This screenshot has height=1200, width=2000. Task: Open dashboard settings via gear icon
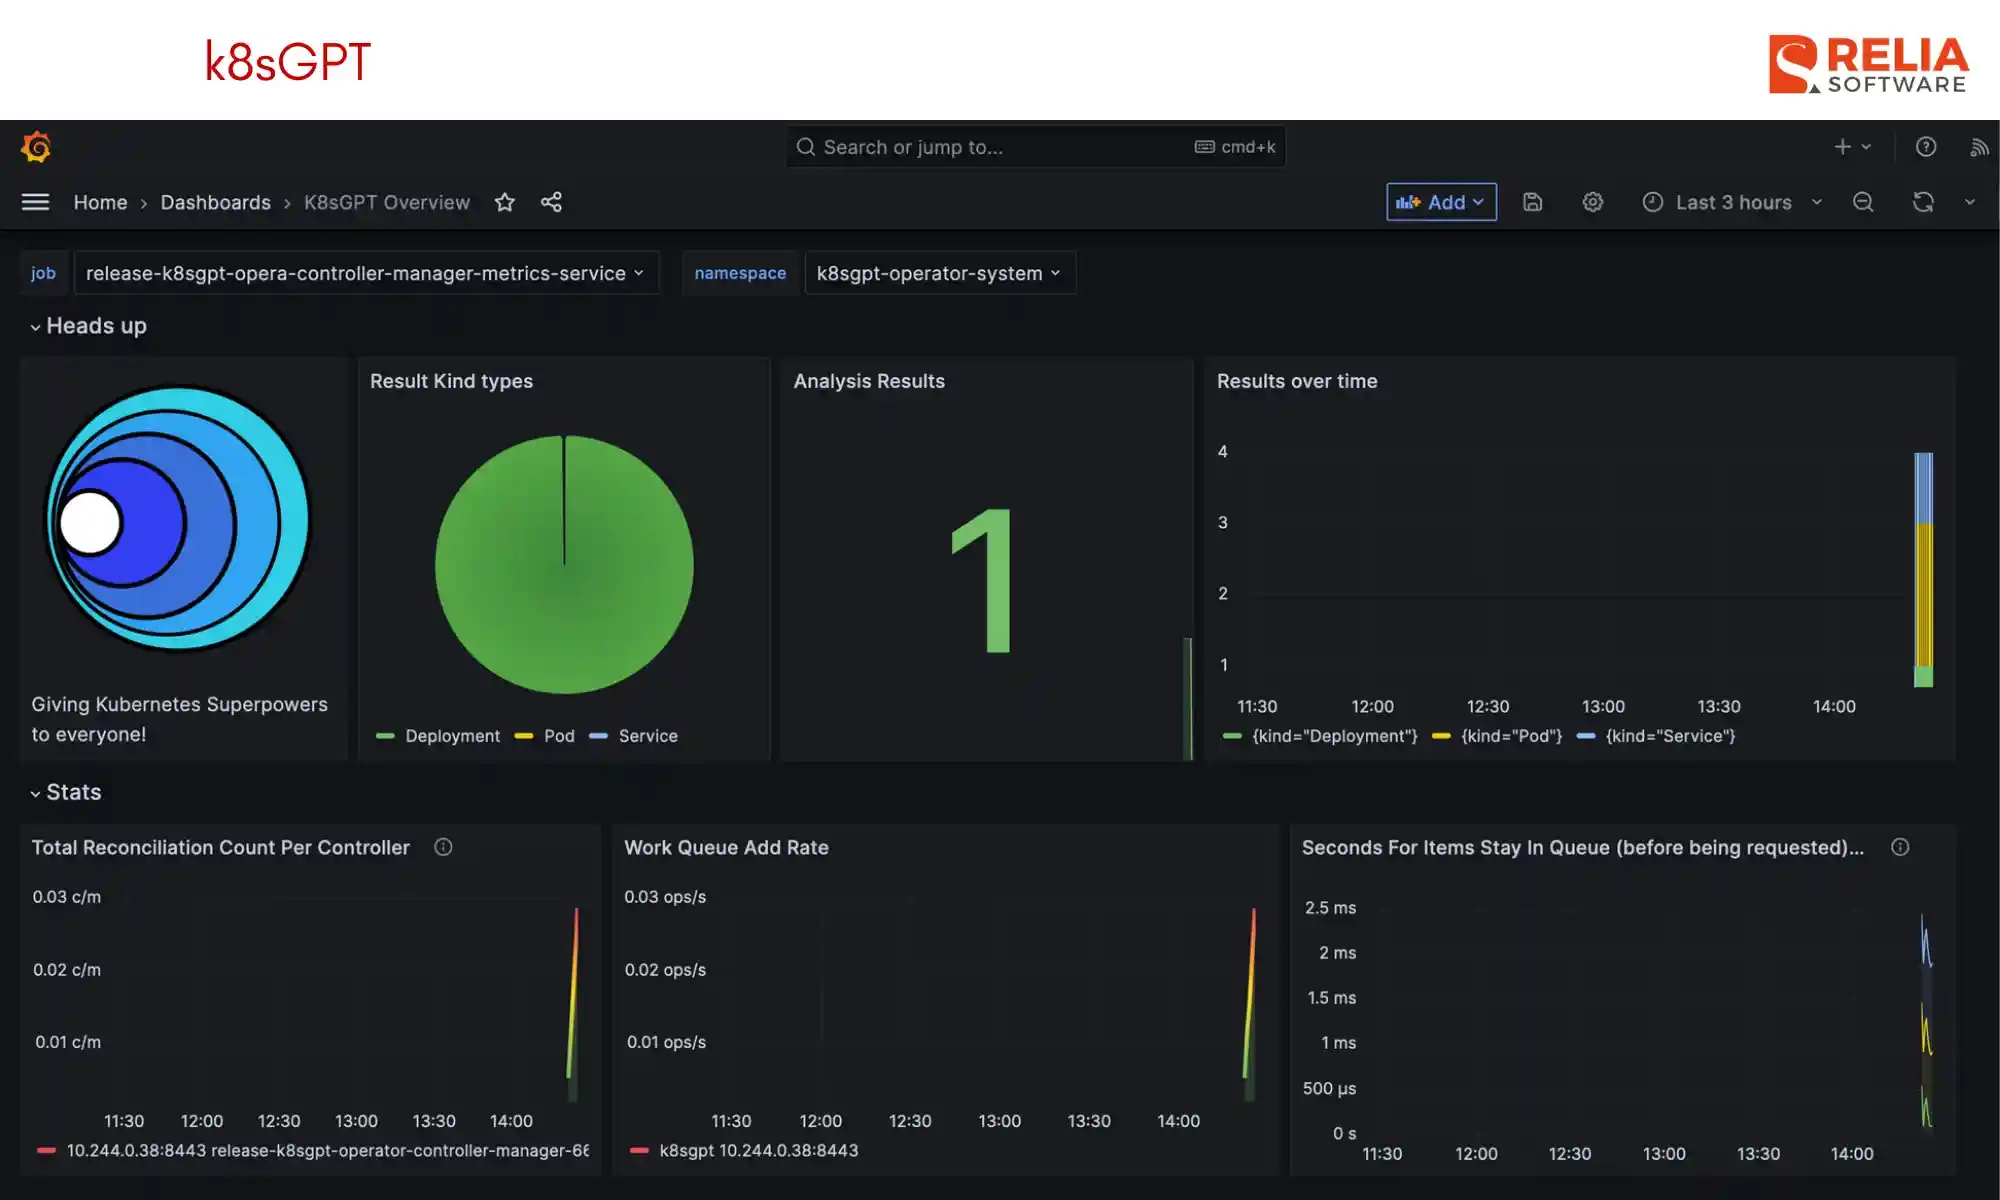[x=1592, y=202]
